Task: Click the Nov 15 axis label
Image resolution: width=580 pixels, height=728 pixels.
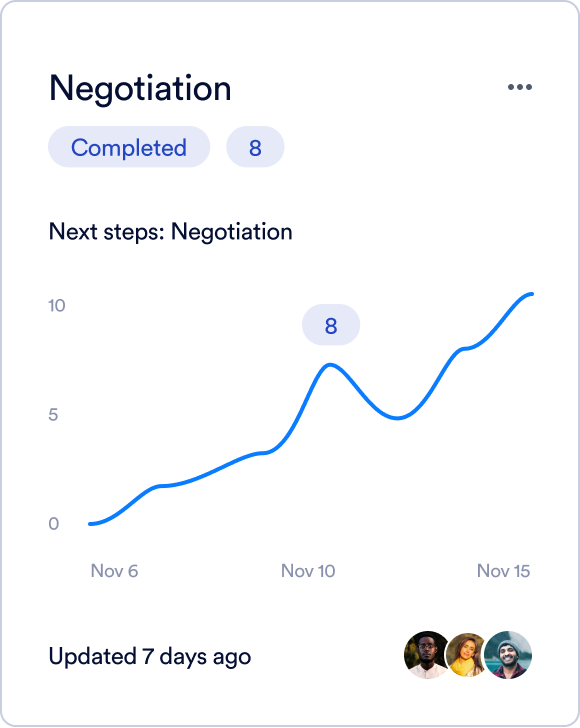Action: (503, 571)
